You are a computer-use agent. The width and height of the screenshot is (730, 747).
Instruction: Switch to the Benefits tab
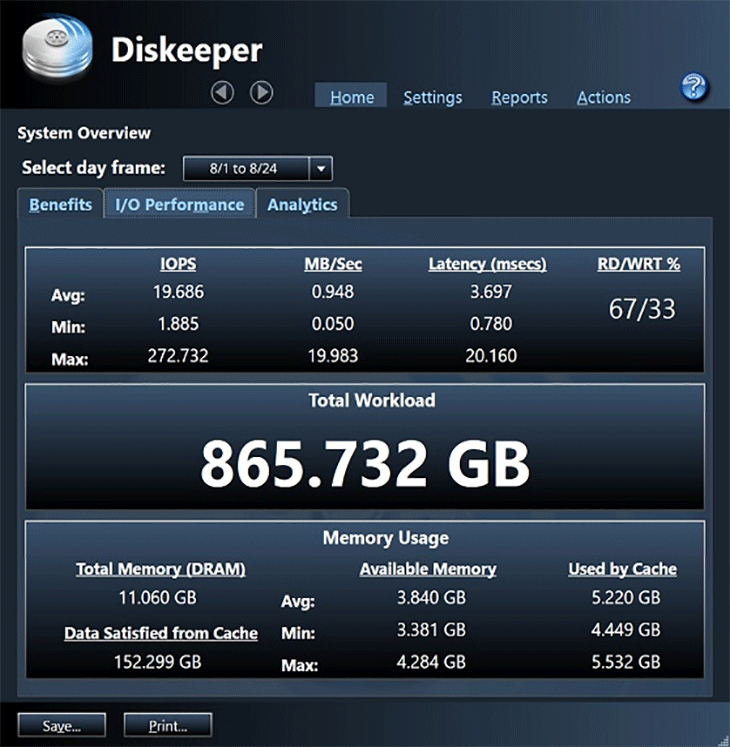pyautogui.click(x=61, y=204)
